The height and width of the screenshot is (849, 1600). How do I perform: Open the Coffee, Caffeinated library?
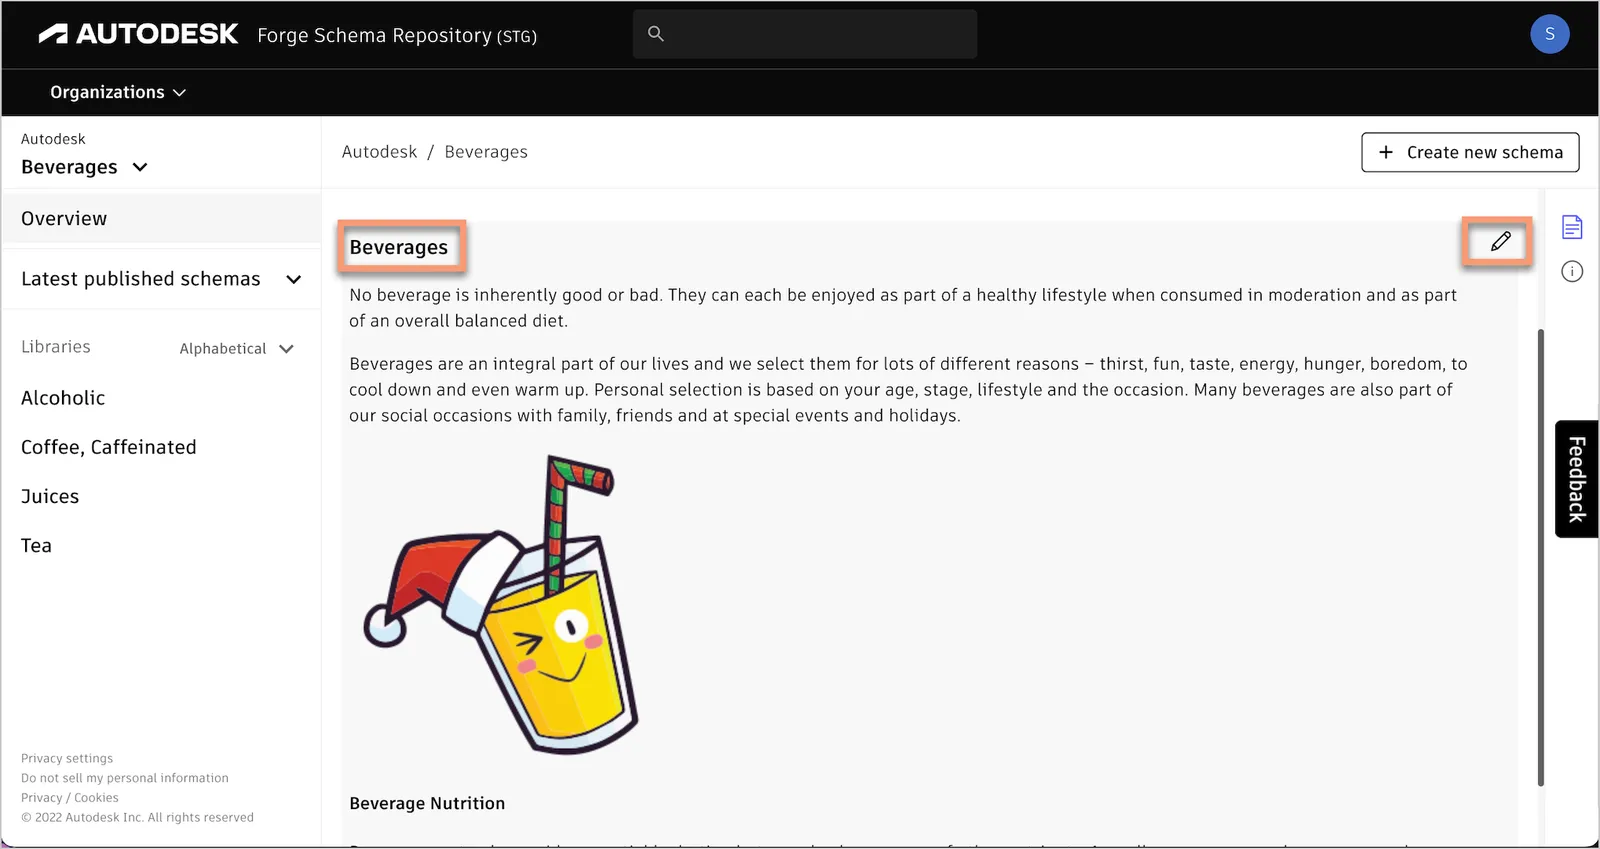point(109,447)
